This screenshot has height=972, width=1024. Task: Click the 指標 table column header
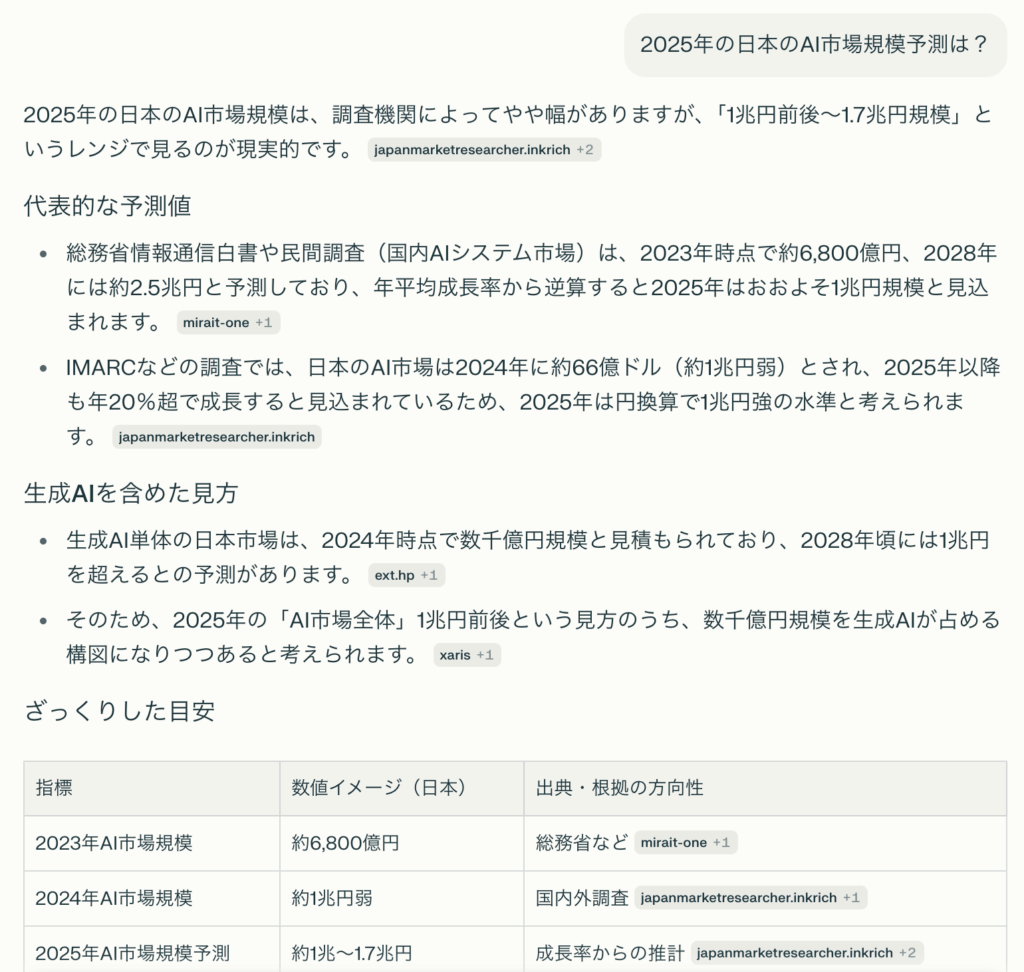click(x=54, y=788)
